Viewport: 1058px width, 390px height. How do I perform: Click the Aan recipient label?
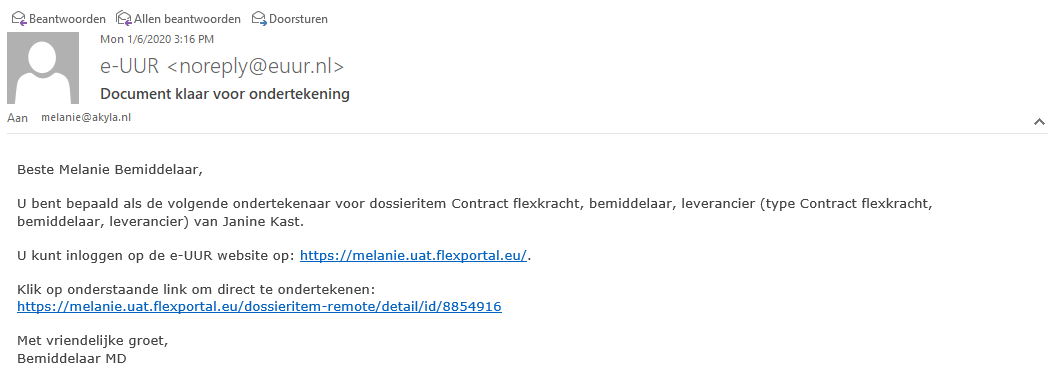pyautogui.click(x=18, y=117)
